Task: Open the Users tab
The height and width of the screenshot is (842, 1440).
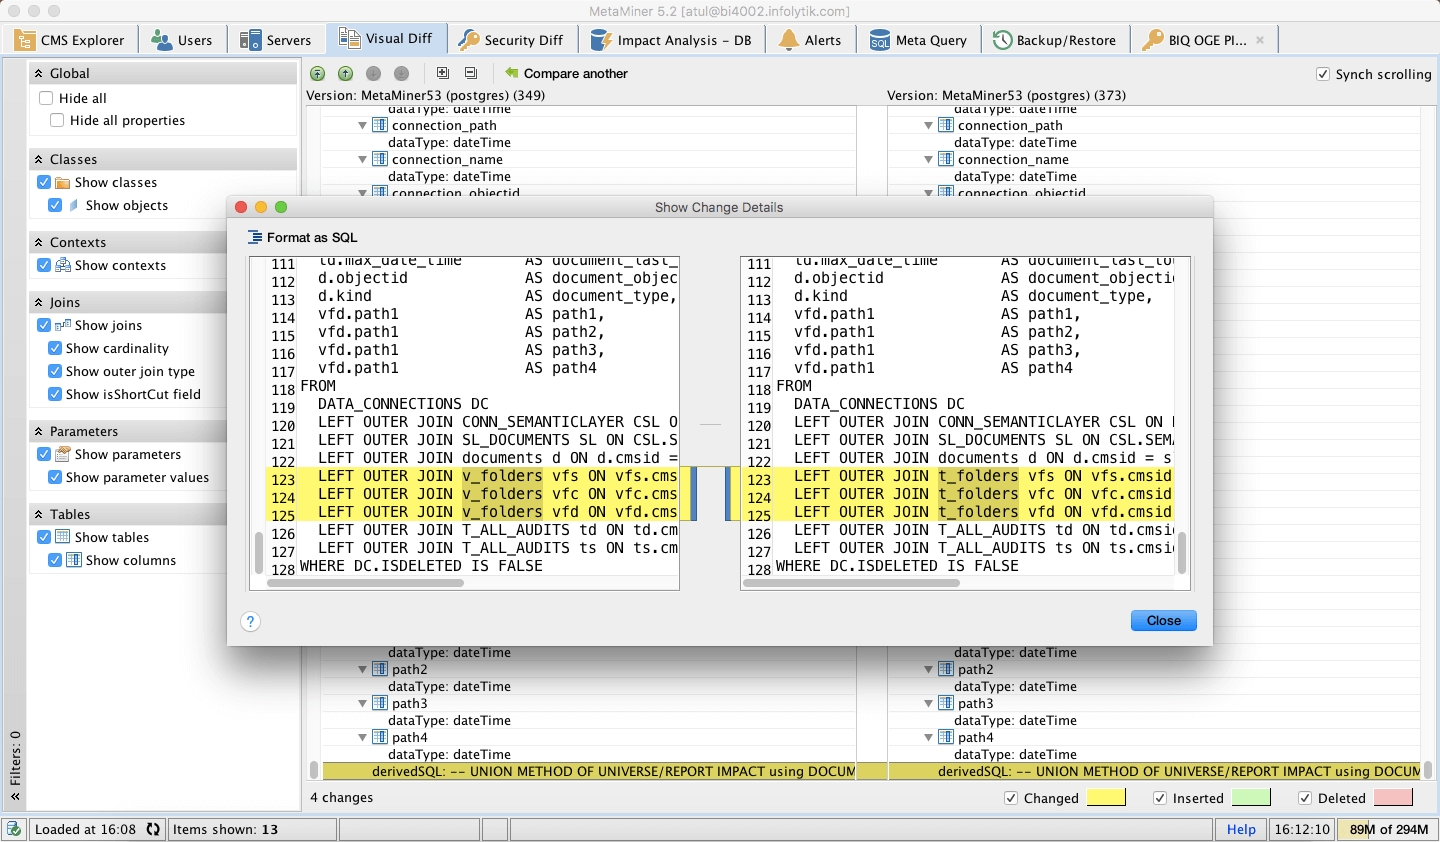Action: click(182, 40)
